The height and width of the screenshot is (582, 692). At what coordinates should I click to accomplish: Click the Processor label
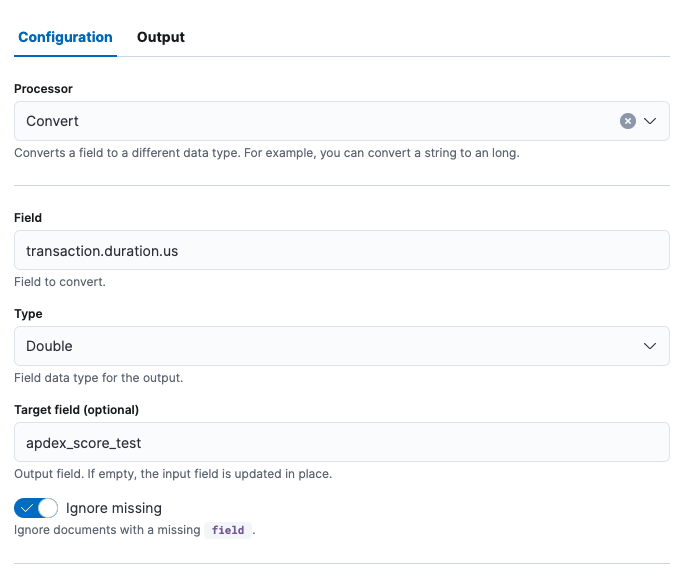click(43, 89)
